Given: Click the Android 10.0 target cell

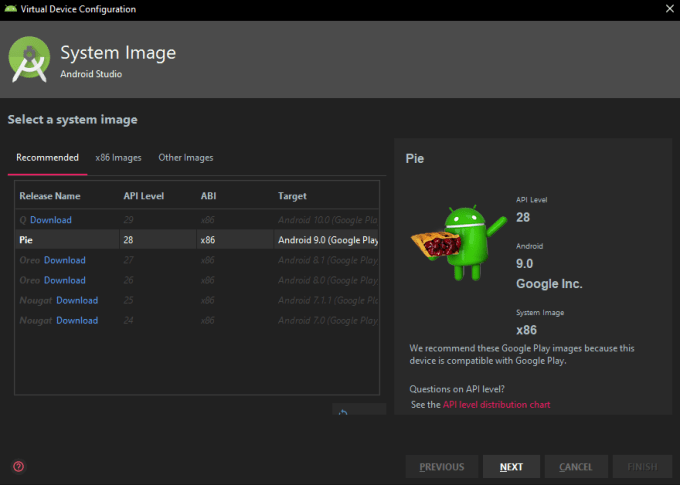Looking at the screenshot, I should click(327, 220).
